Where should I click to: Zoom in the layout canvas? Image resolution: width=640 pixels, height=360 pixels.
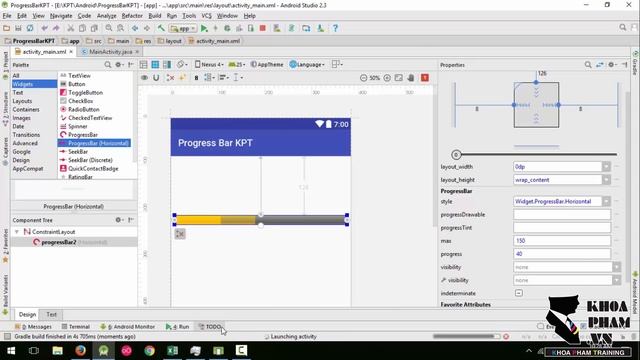pos(387,78)
